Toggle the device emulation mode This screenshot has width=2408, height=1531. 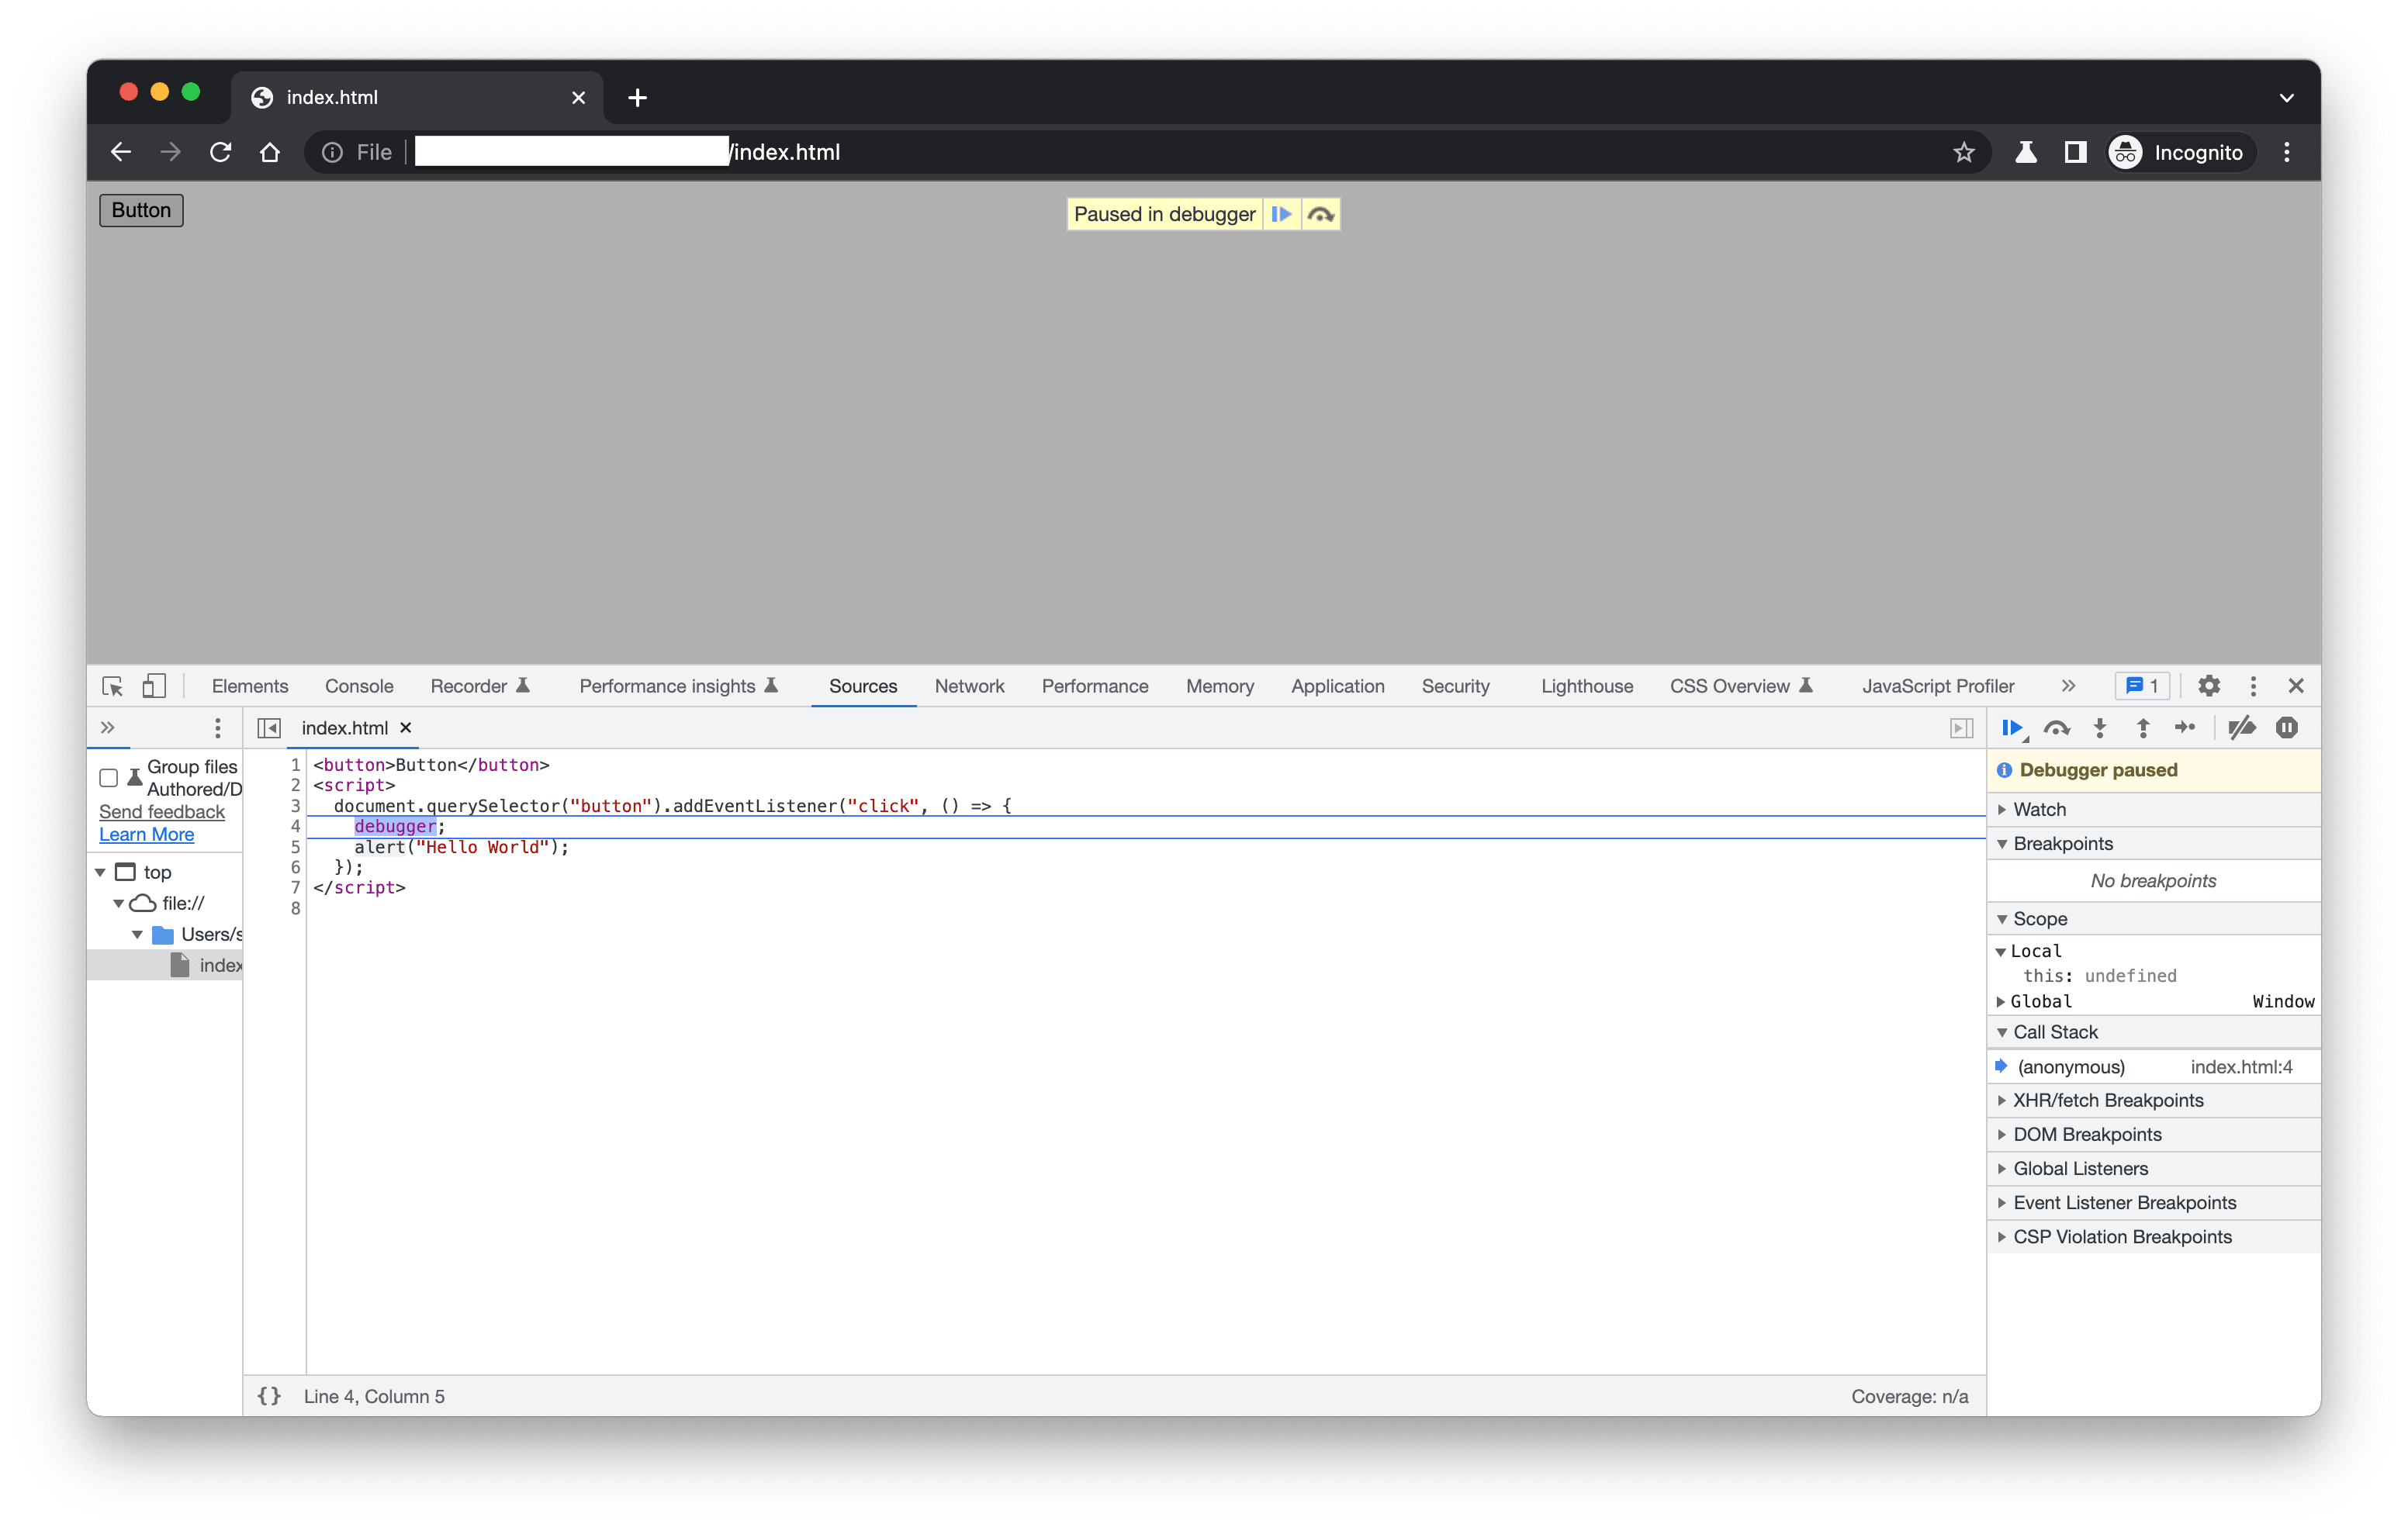click(x=153, y=686)
